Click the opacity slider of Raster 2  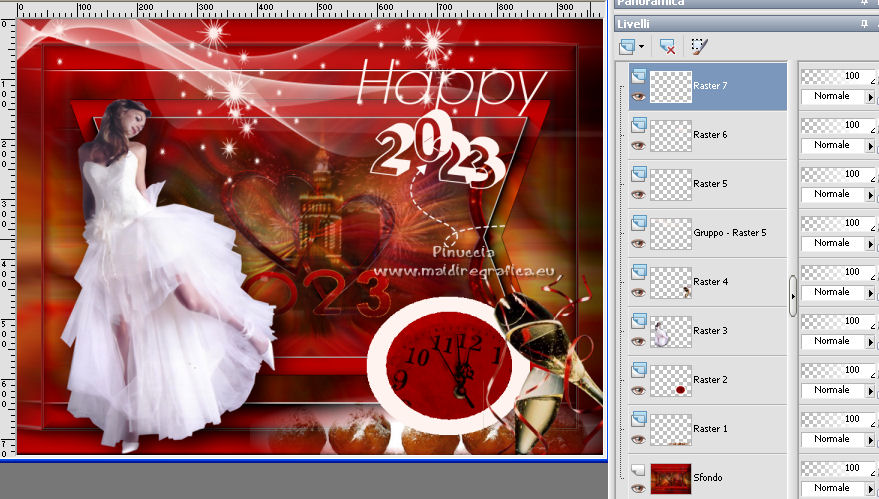[x=838, y=370]
